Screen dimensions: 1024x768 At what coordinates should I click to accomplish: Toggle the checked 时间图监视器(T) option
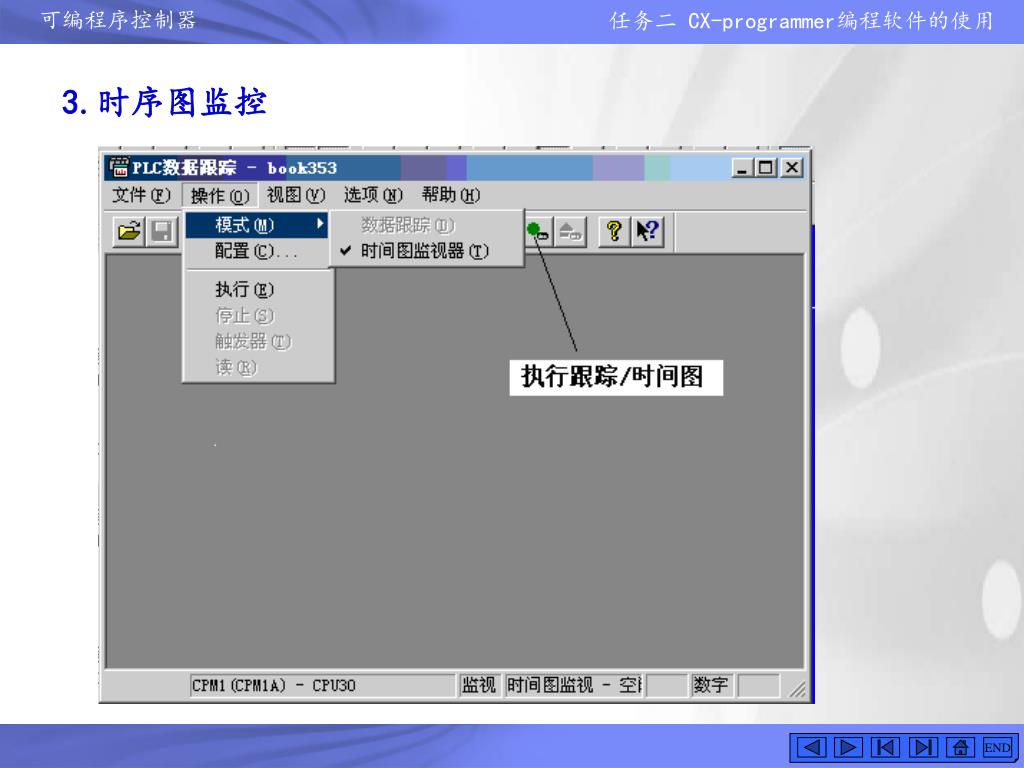(426, 251)
